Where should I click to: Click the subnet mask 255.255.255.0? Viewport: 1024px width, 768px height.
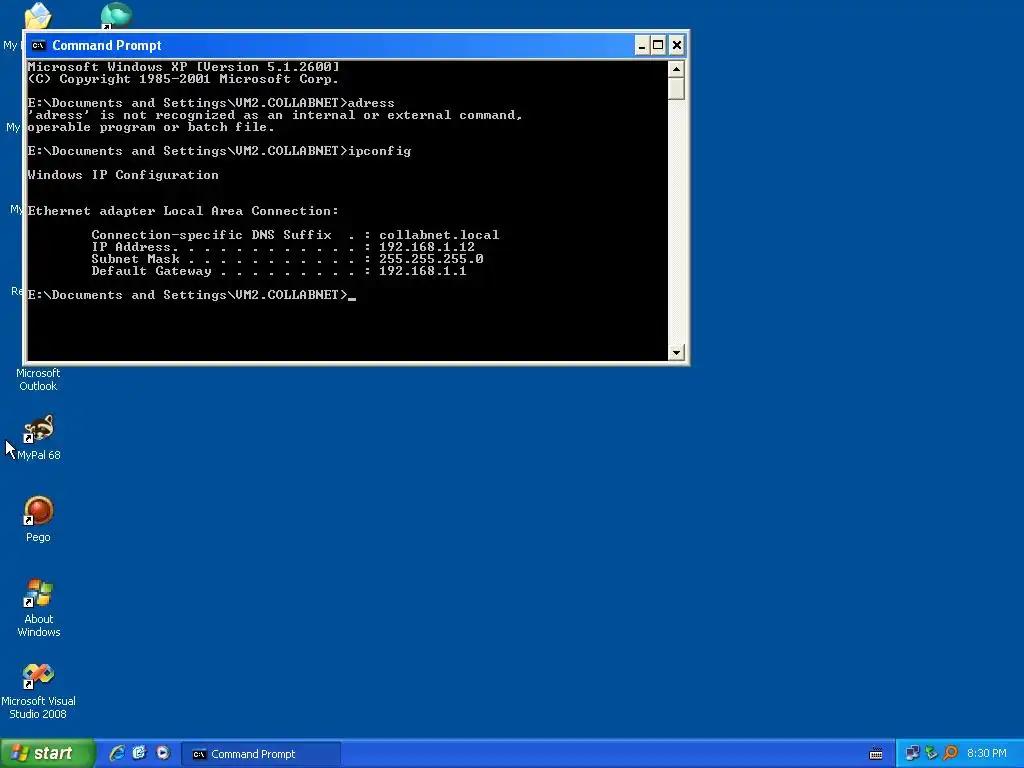coord(431,259)
